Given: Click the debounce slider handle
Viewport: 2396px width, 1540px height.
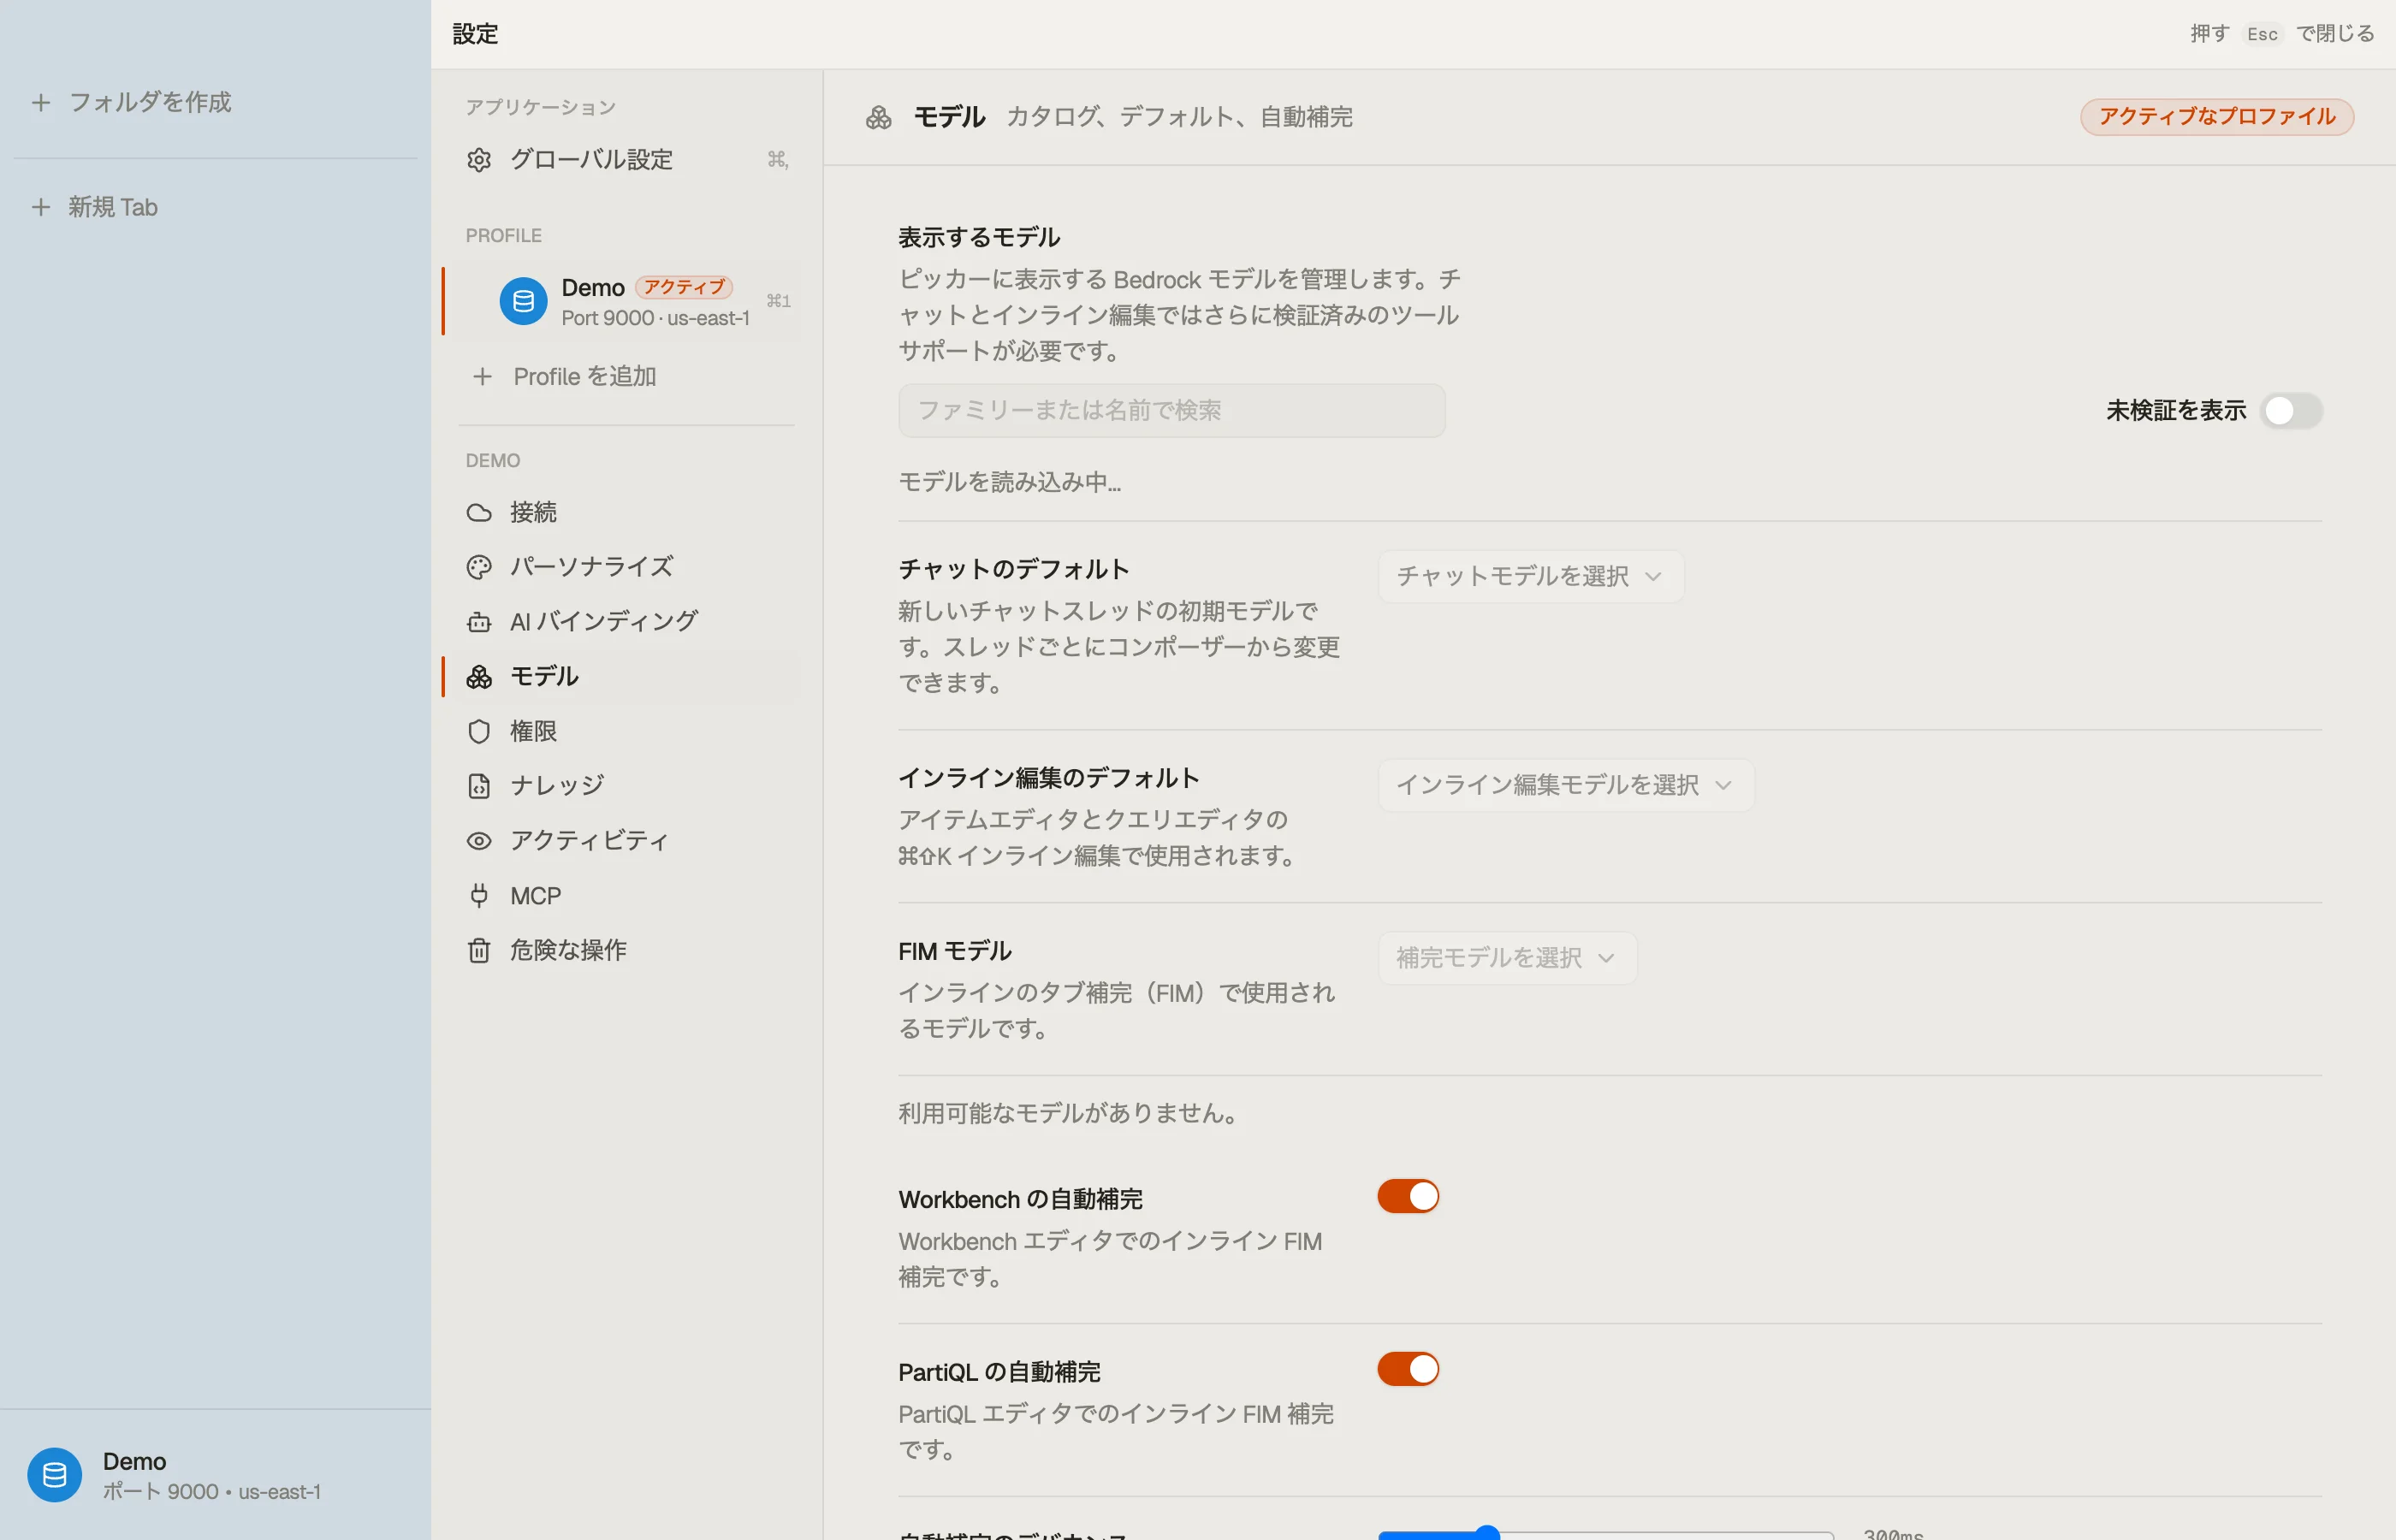Looking at the screenshot, I should pos(1488,1532).
